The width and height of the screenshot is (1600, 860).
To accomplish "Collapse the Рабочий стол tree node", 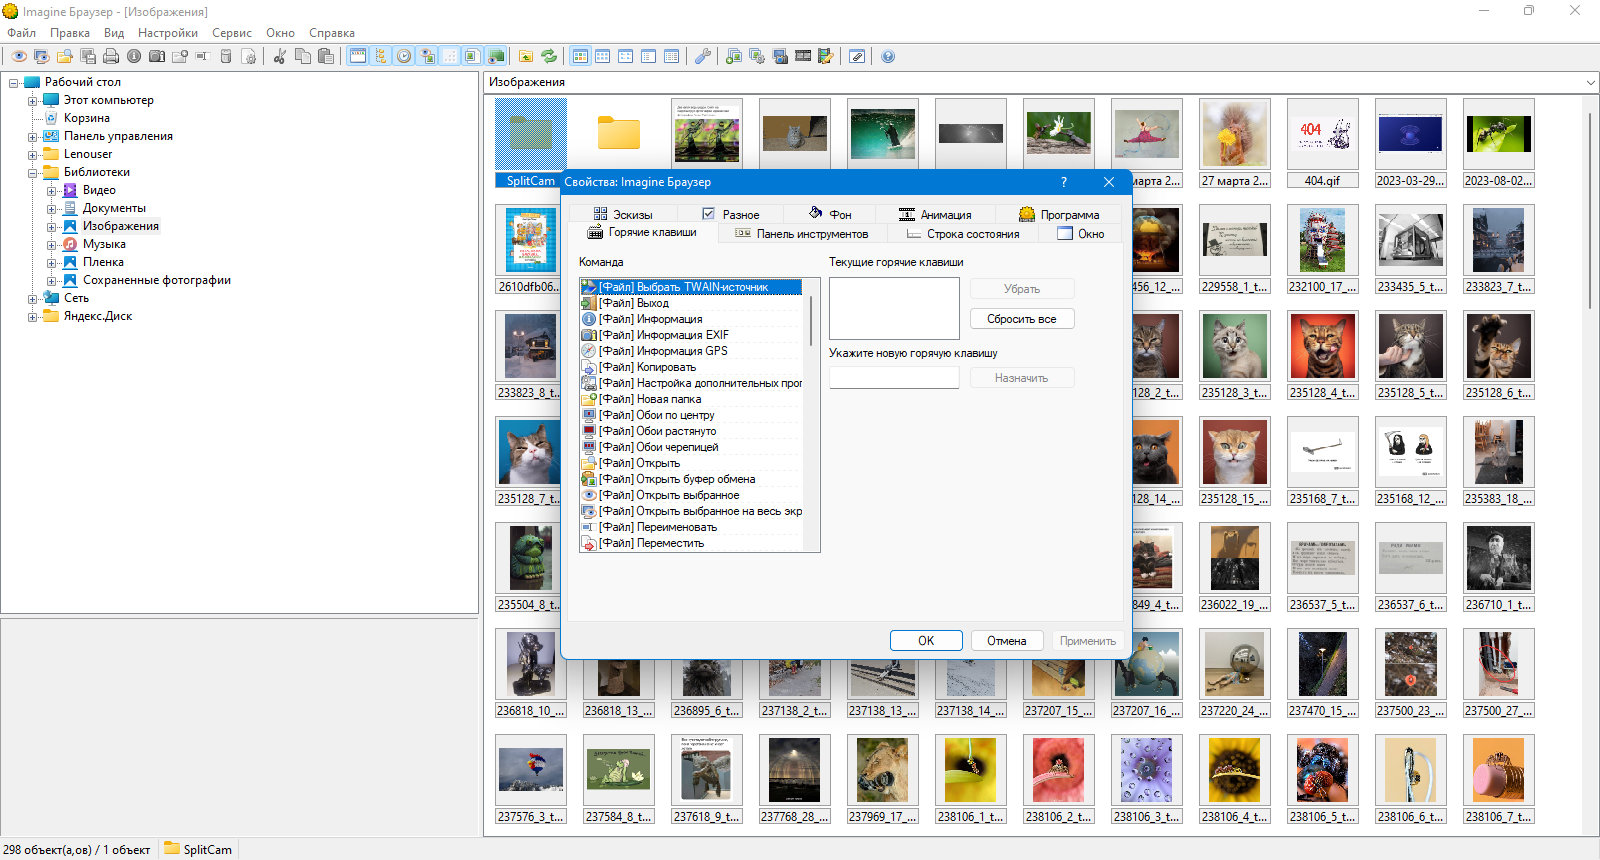I will click(x=14, y=82).
